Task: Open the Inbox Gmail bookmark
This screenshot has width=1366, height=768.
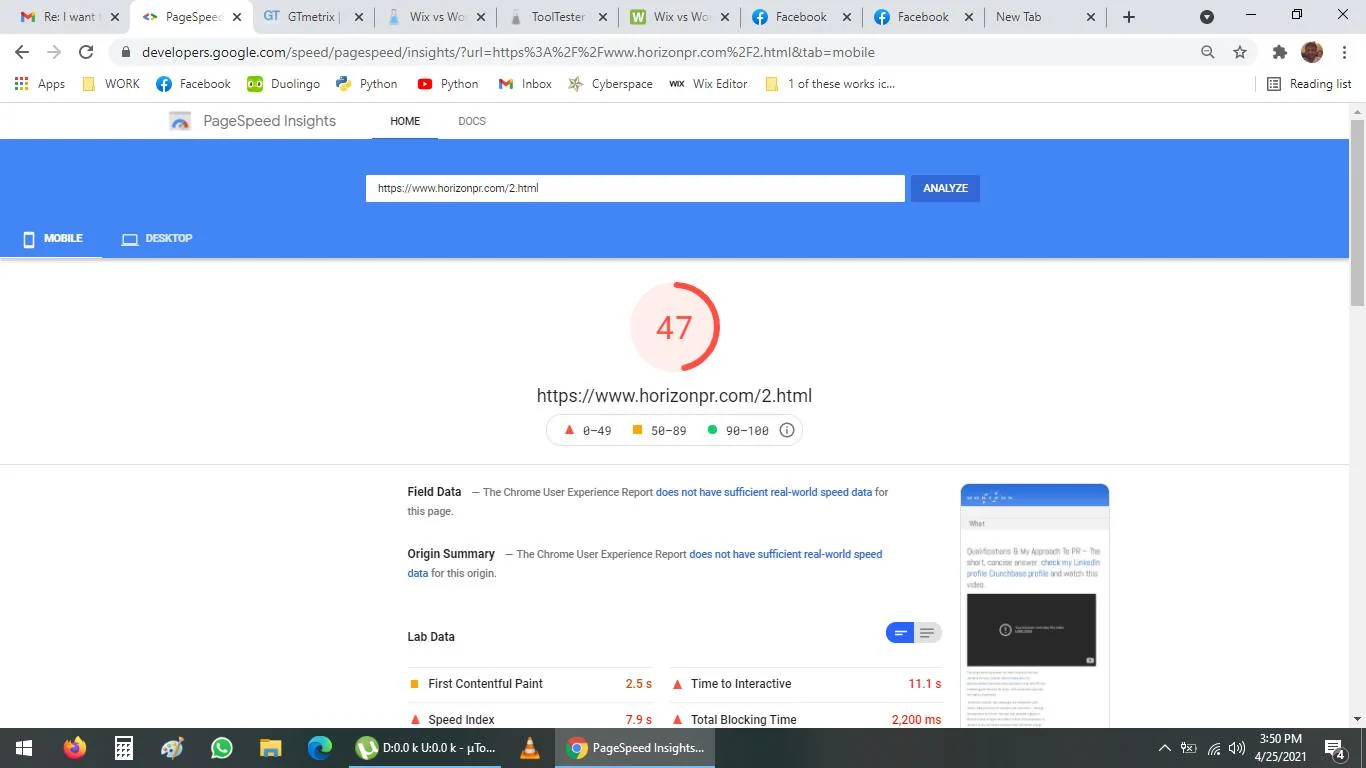Action: [x=525, y=84]
